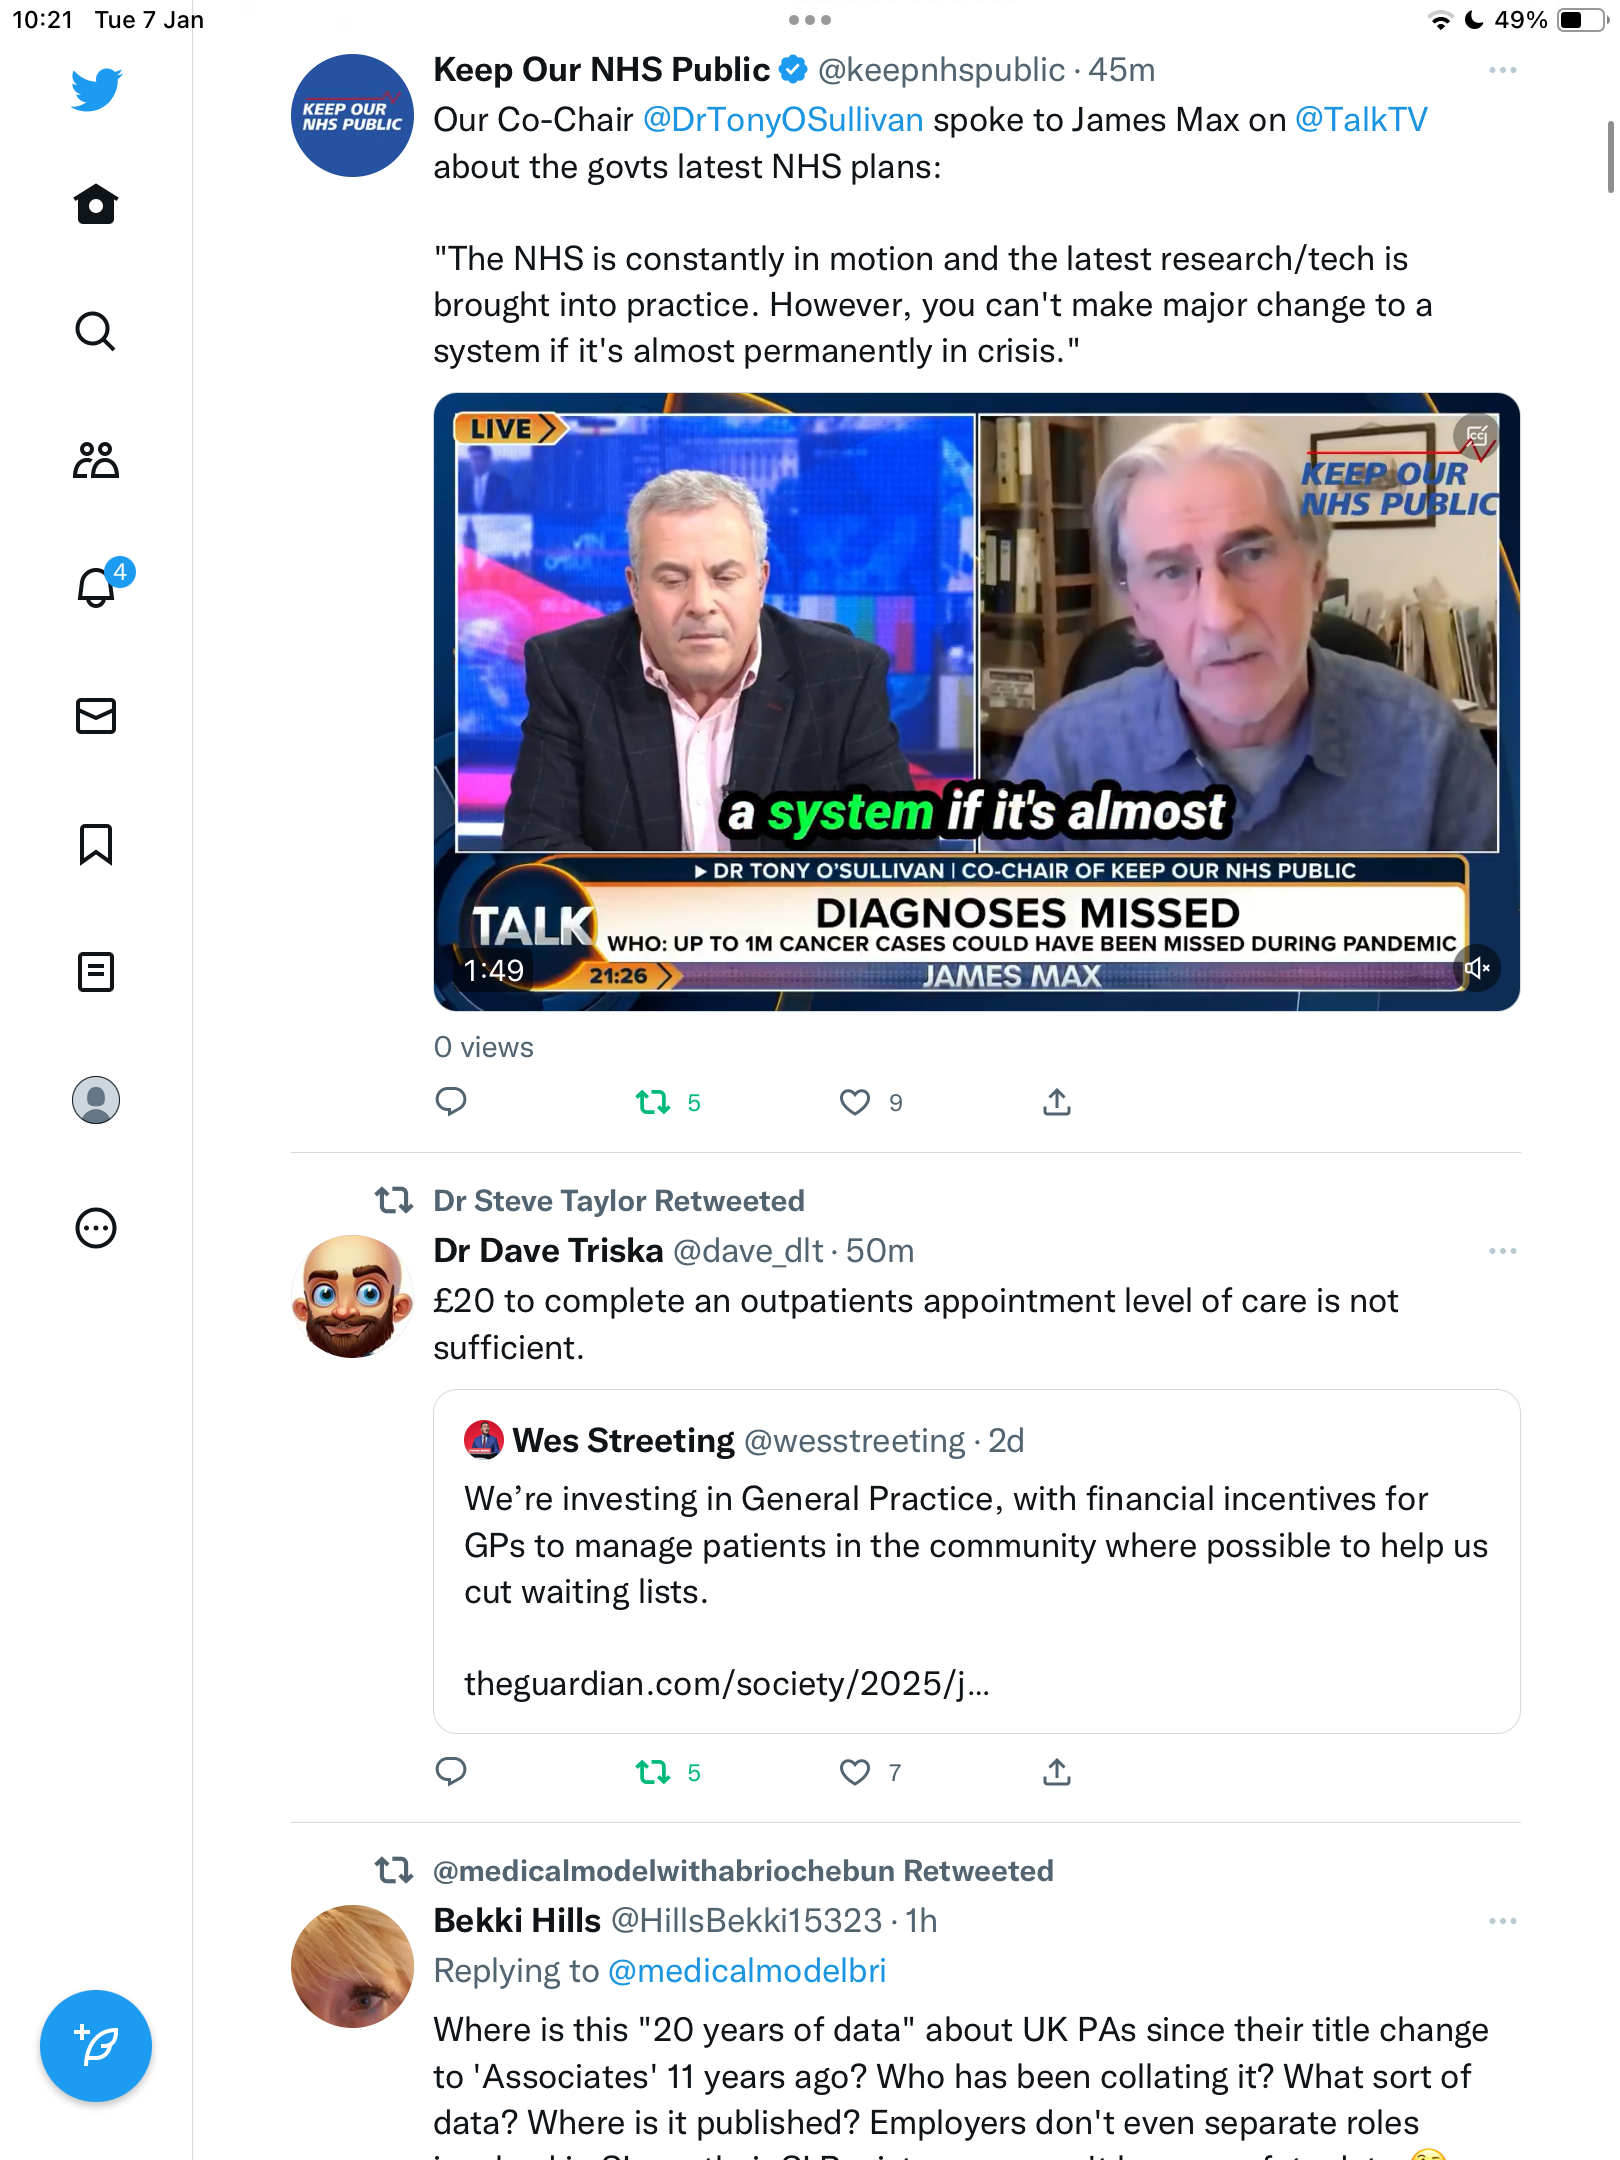This screenshot has height=2160, width=1620.
Task: Compose a new tweet with floating button
Action: click(96, 2046)
